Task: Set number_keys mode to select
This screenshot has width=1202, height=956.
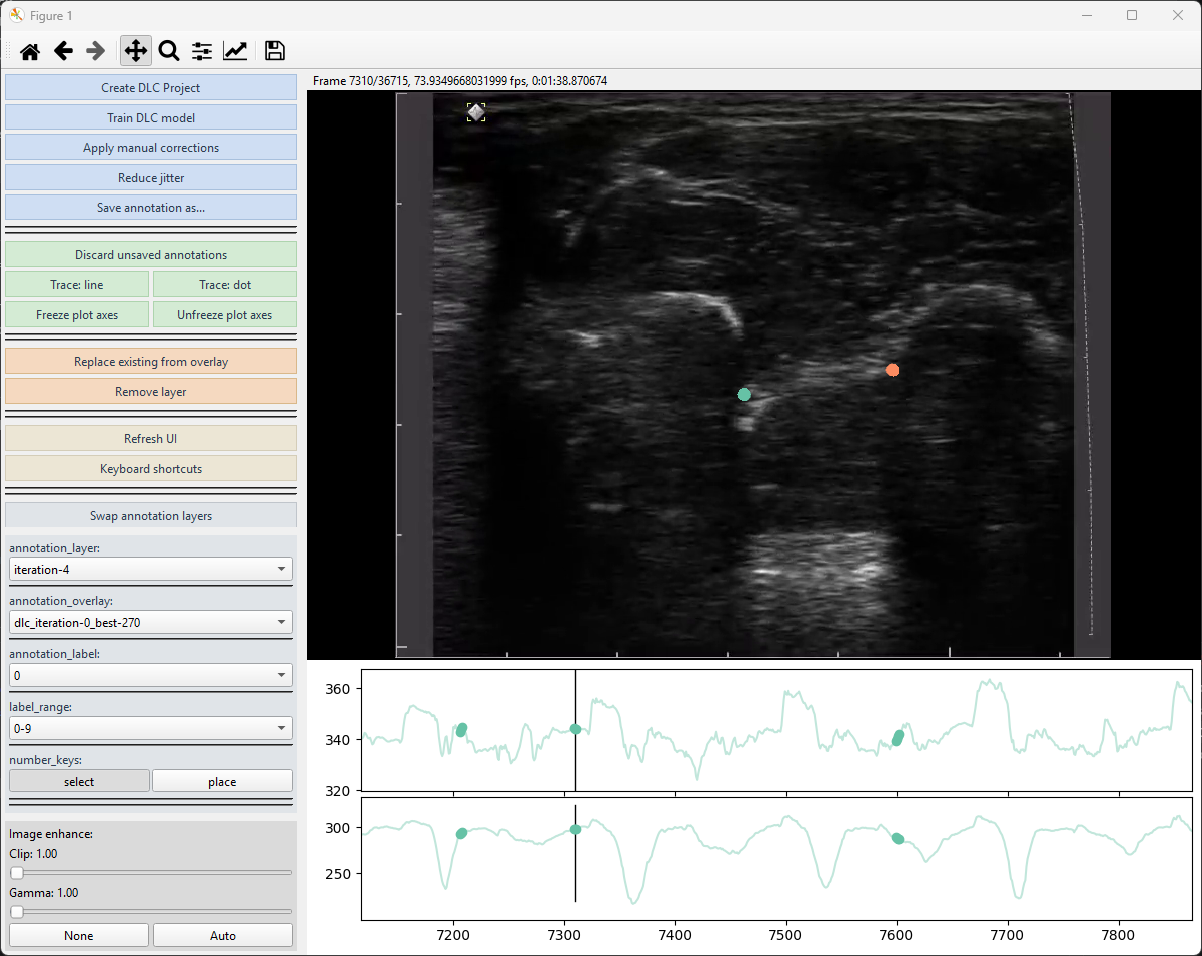Action: (x=79, y=781)
